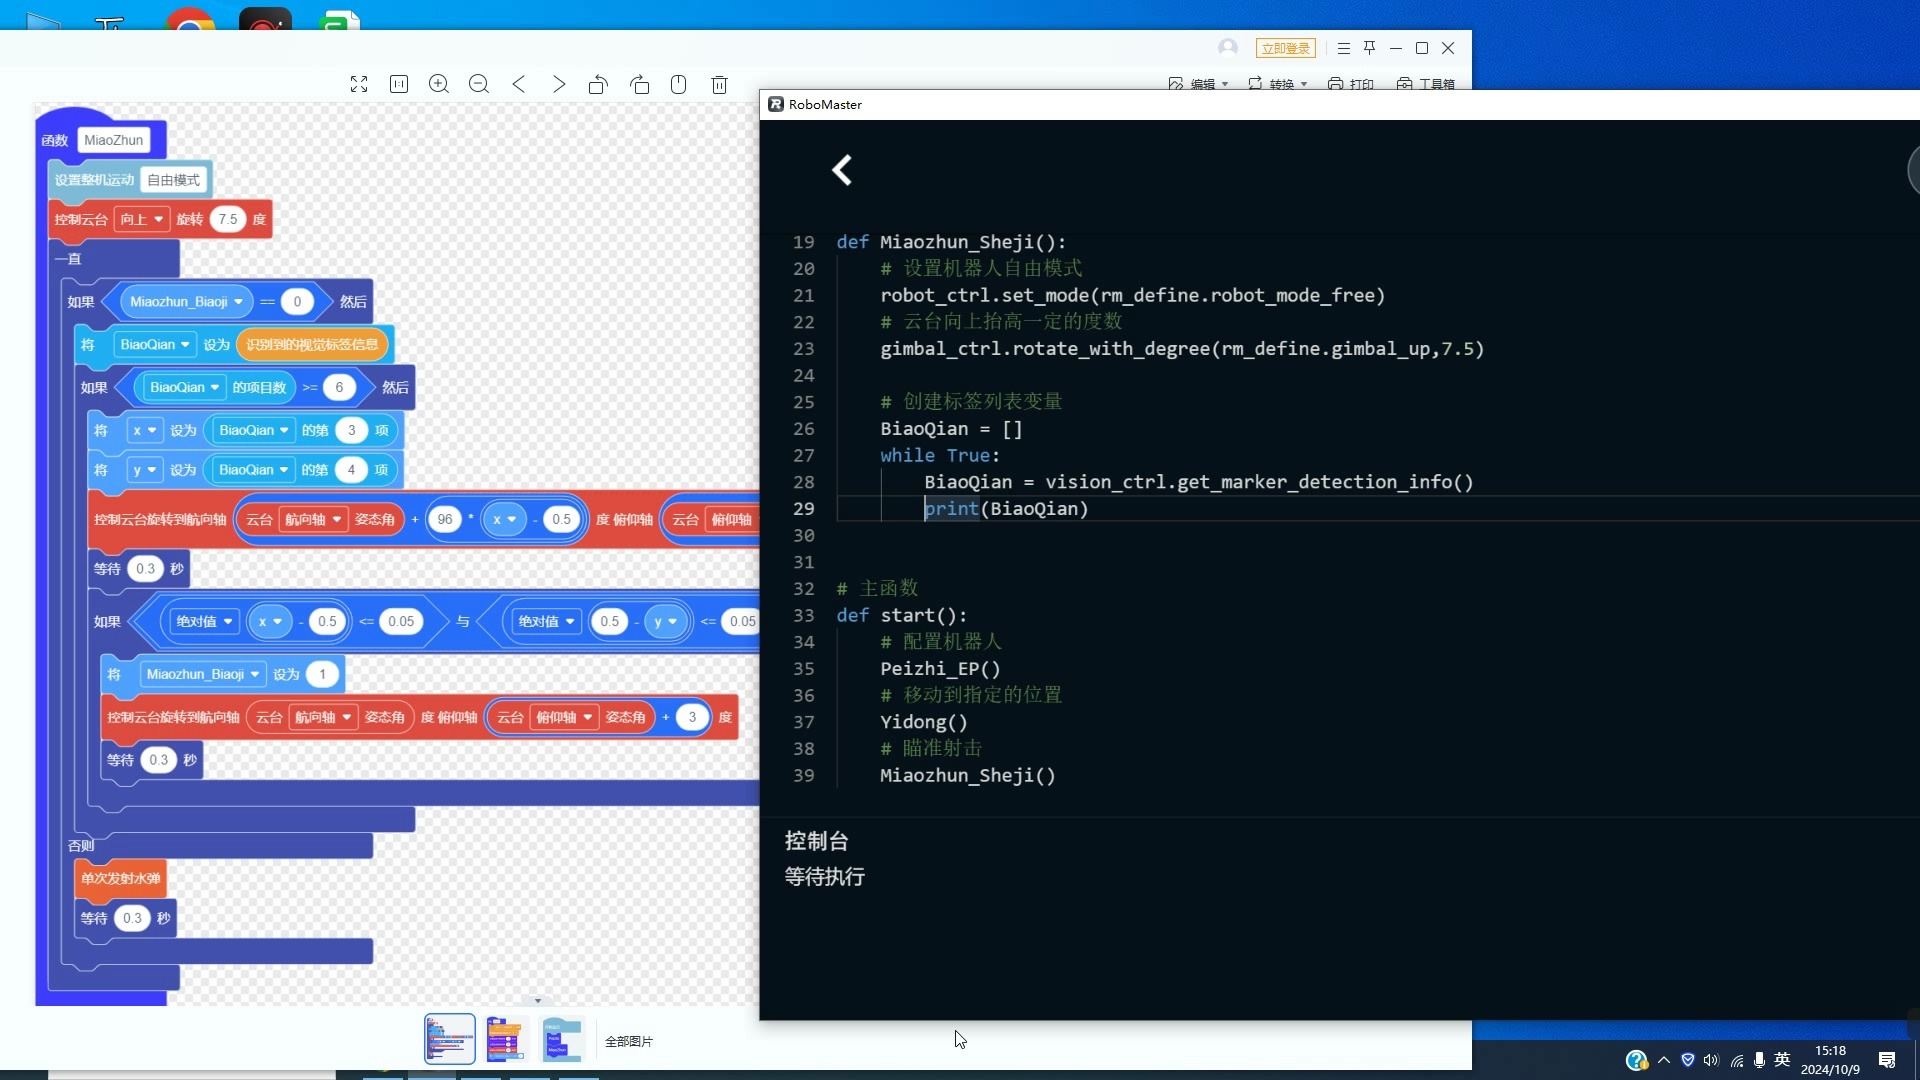Viewport: 1920px width, 1080px height.
Task: Toggle the 英 input language indicator
Action: (1782, 1060)
